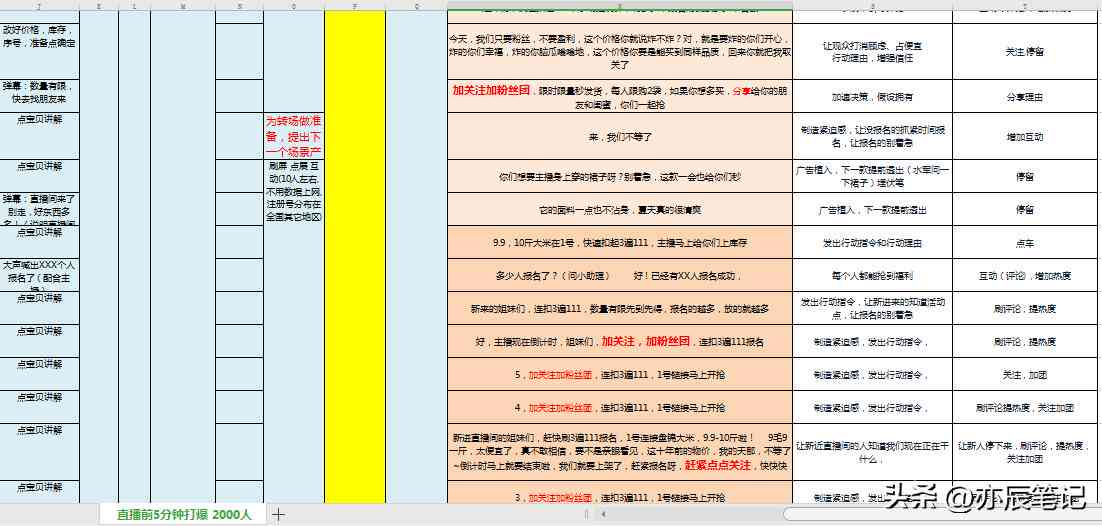This screenshot has height=526, width=1102.
Task: Select the cell 增加互动
Action: (x=1025, y=136)
